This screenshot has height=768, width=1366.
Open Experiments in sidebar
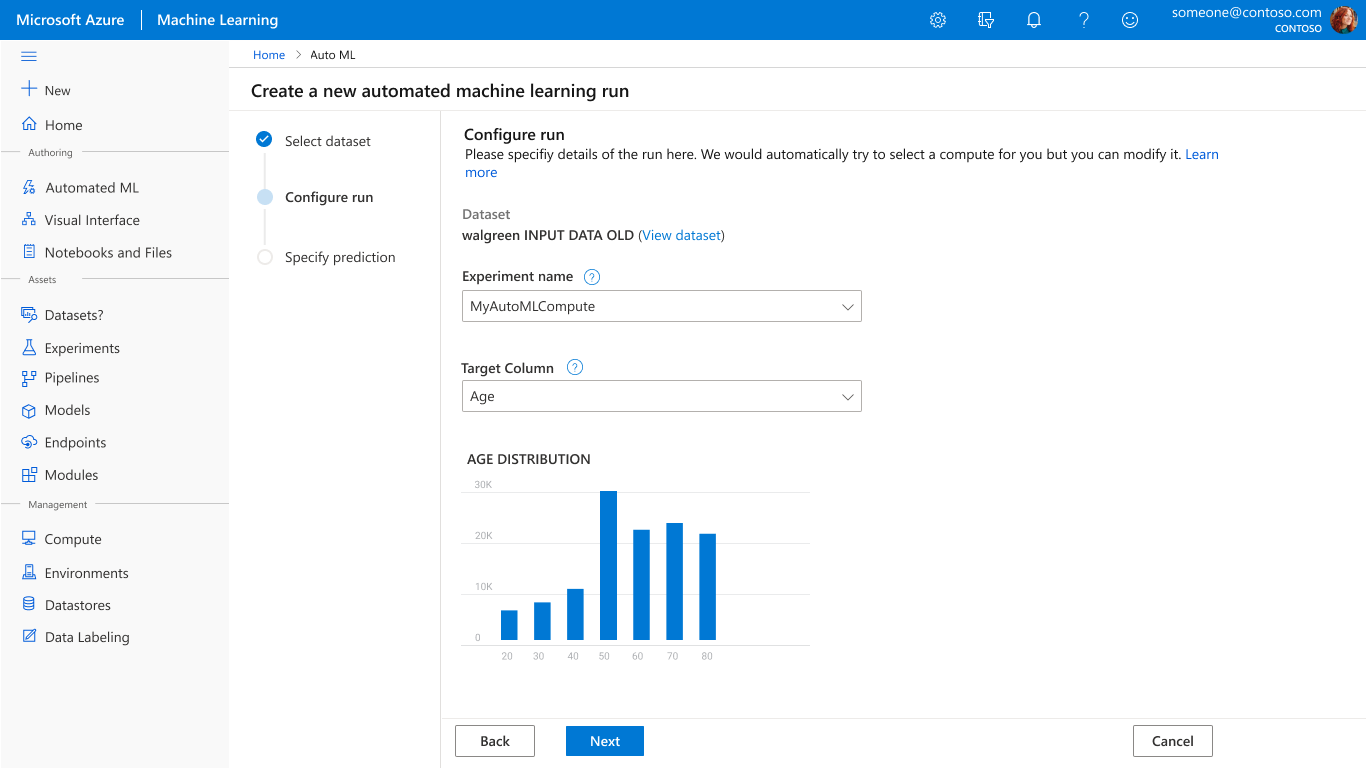point(82,348)
